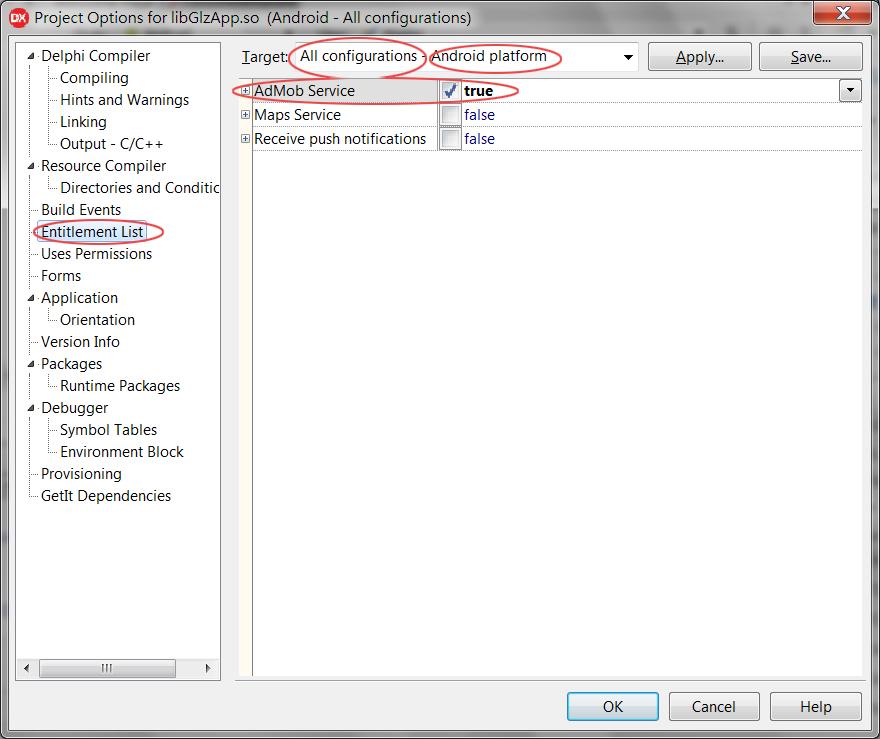Collapse the Delphi Compiler tree node
The height and width of the screenshot is (739, 880).
31,56
